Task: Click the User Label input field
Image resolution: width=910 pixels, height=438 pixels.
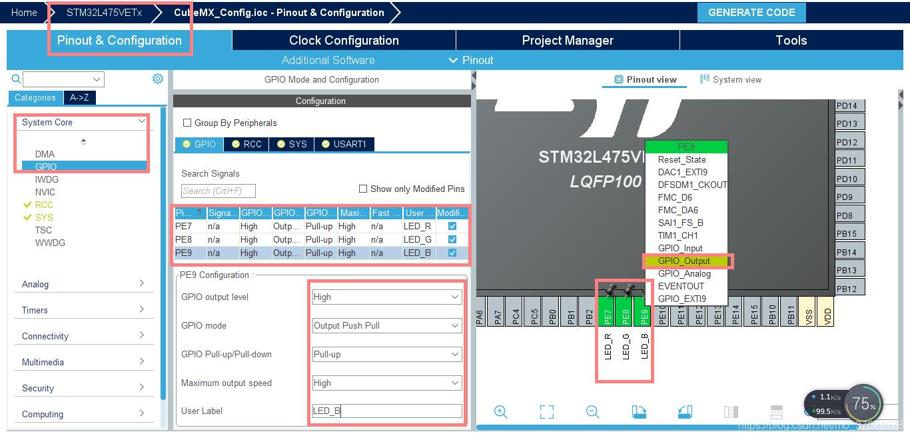Action: 387,411
